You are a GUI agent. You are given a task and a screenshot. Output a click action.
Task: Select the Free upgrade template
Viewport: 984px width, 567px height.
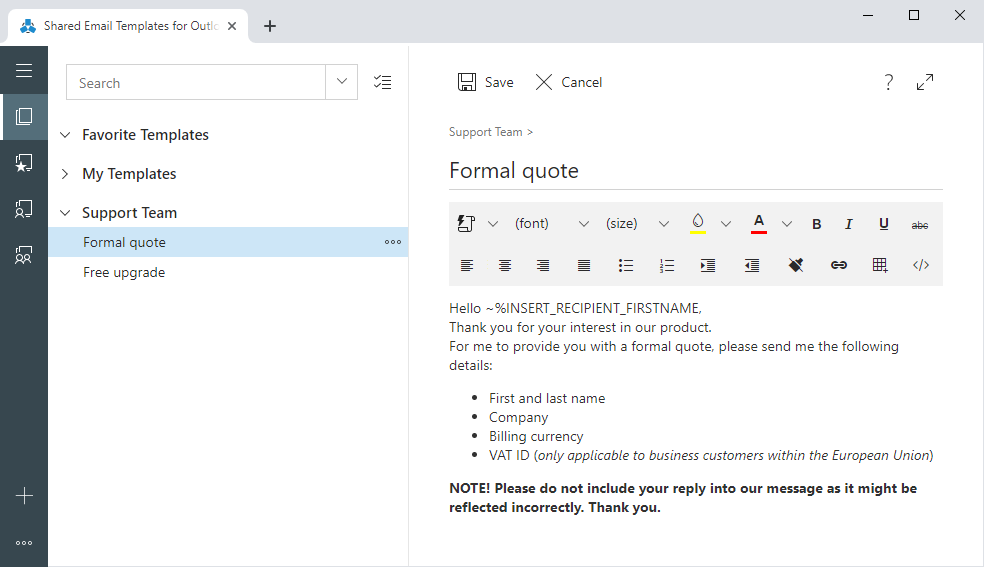click(x=124, y=272)
